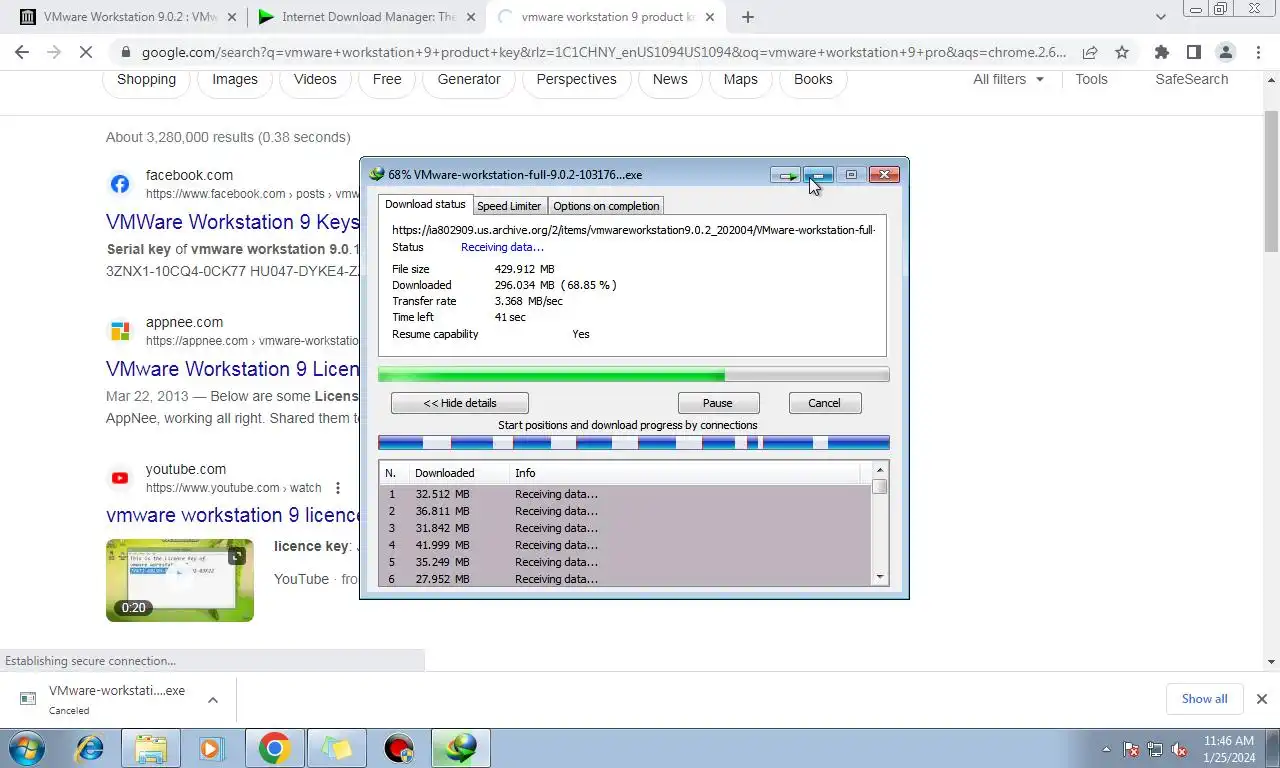
Task: Open Action Center flag in tray
Action: 1132,749
